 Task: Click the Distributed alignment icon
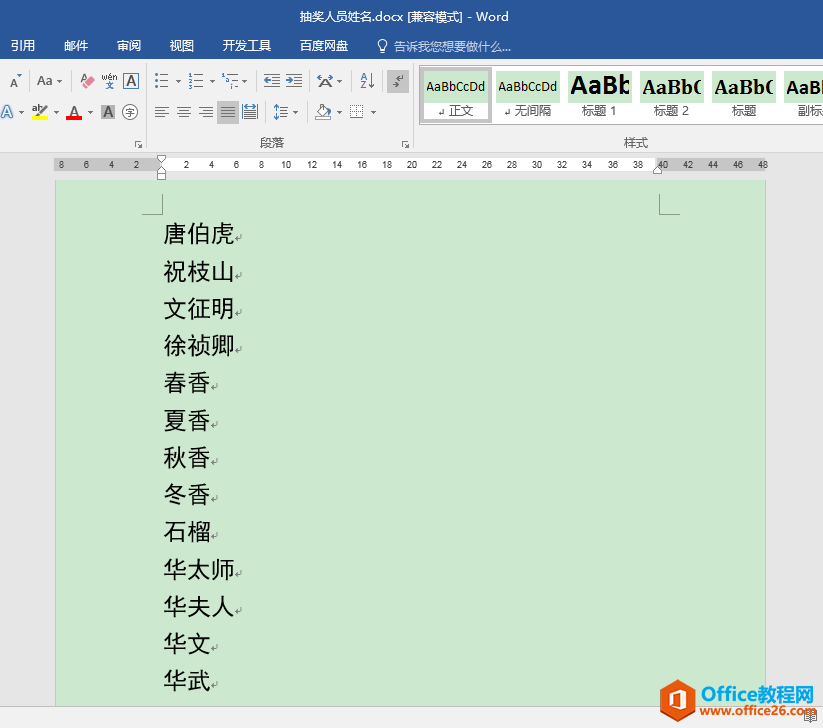250,112
